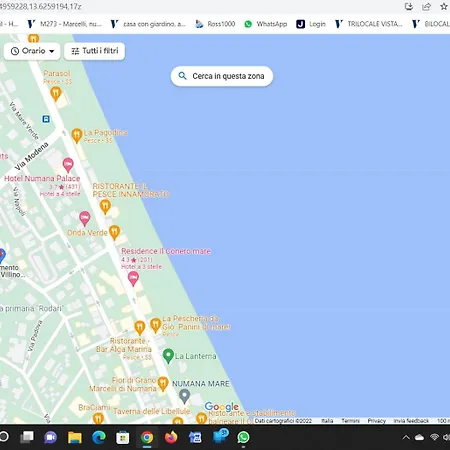Click the Ristorante Bar Alga Marina pin
Screen dimensions: 450x450
pyautogui.click(x=140, y=328)
